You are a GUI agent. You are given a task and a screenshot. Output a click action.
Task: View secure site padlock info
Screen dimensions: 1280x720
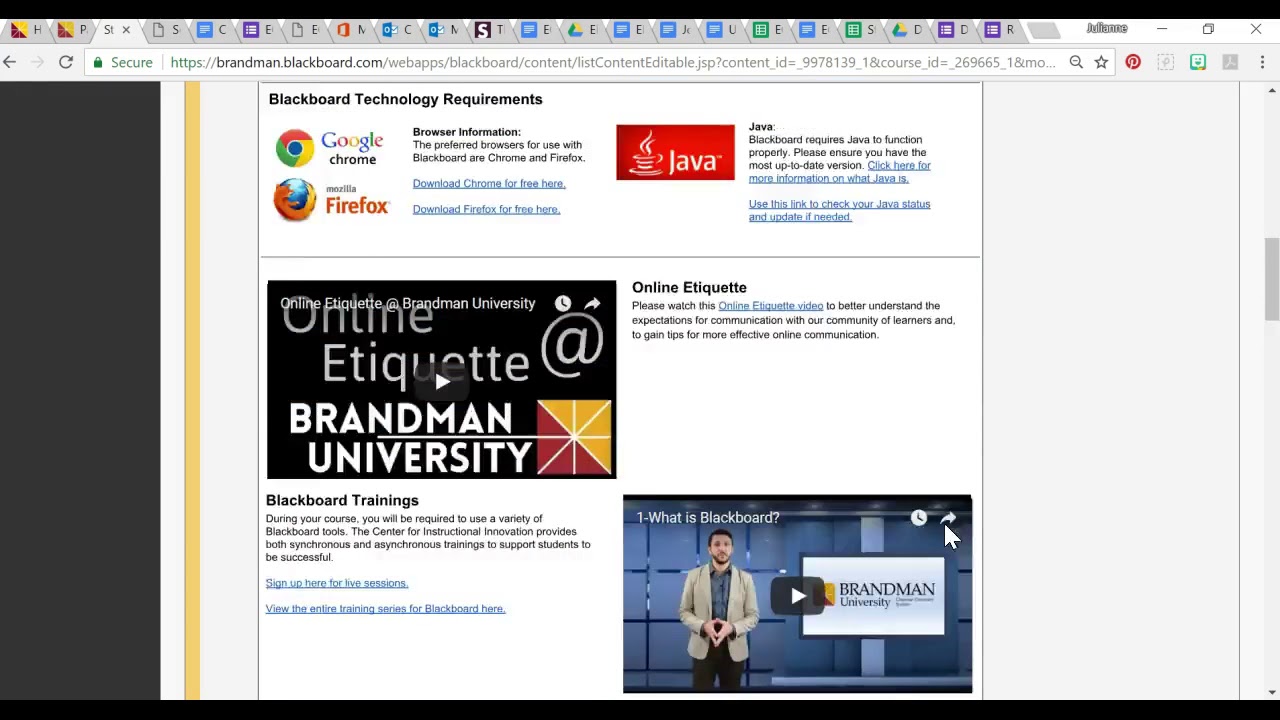click(98, 62)
